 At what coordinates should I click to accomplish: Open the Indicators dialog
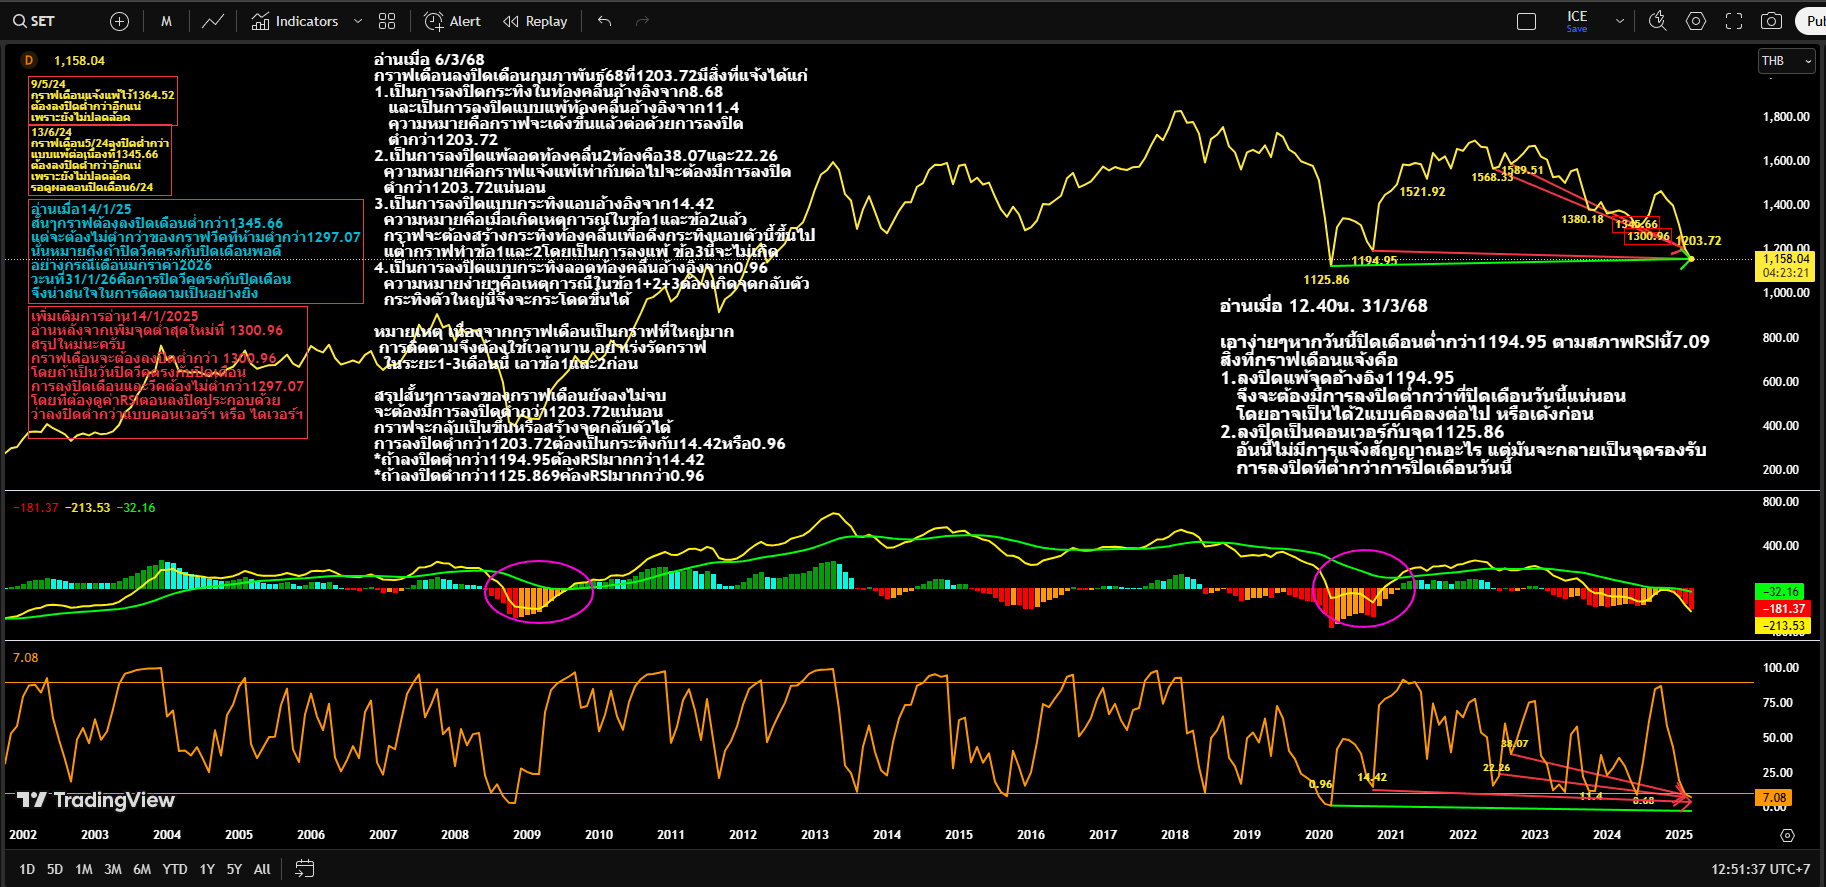click(x=295, y=21)
